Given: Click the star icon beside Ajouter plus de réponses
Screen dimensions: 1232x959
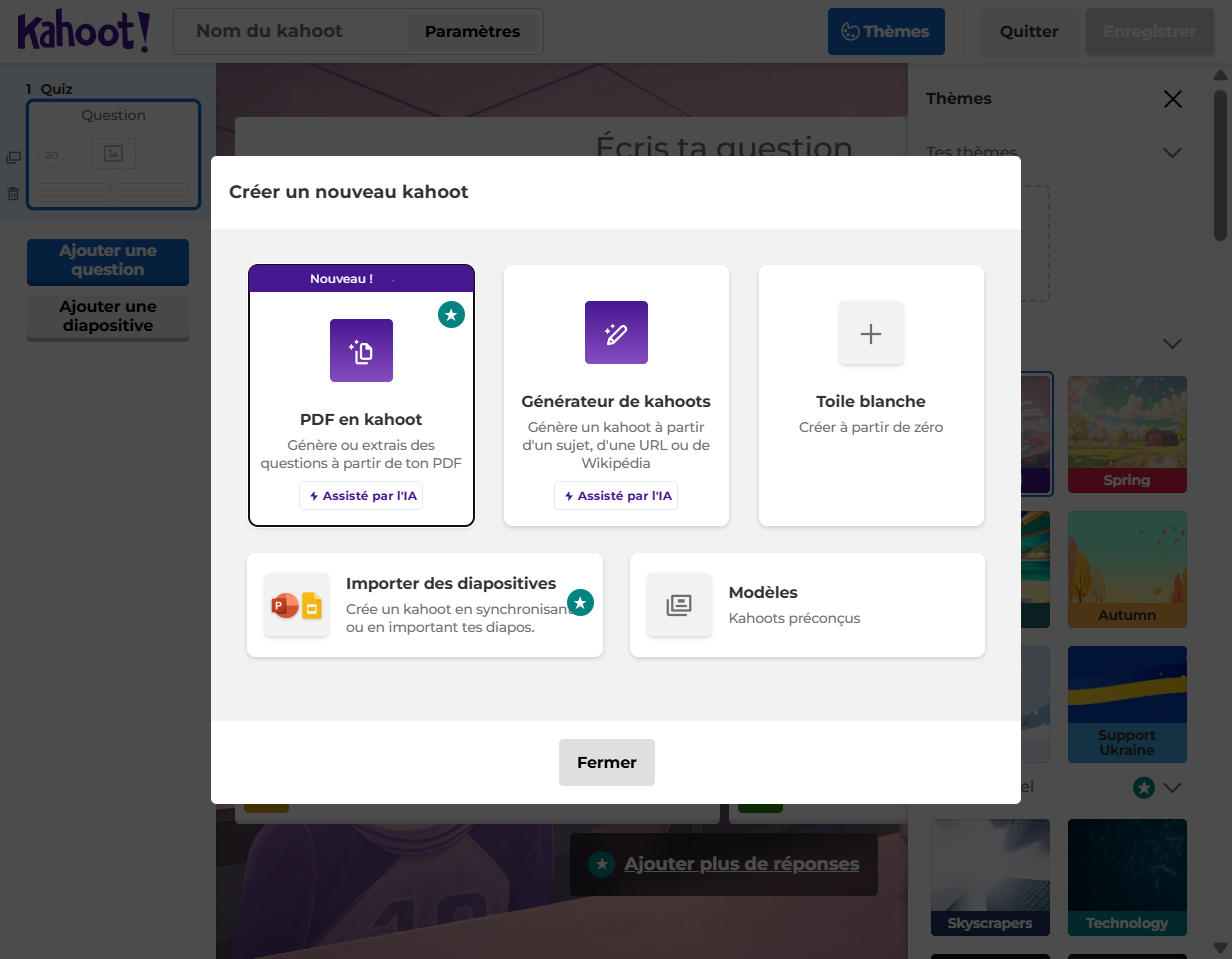Looking at the screenshot, I should (x=601, y=864).
